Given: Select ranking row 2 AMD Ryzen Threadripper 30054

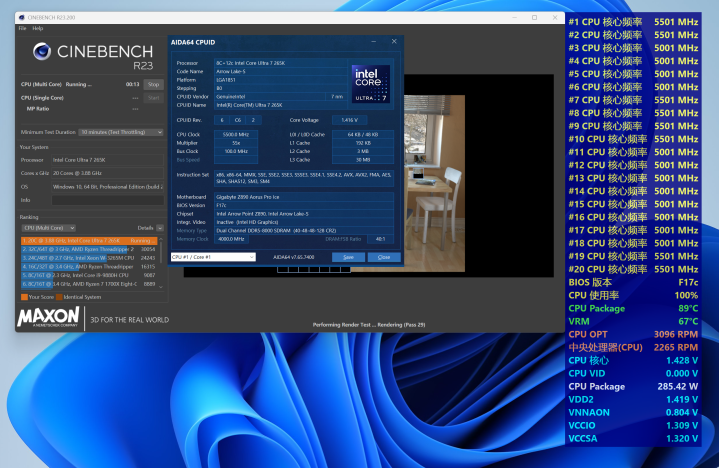Looking at the screenshot, I should [x=89, y=249].
